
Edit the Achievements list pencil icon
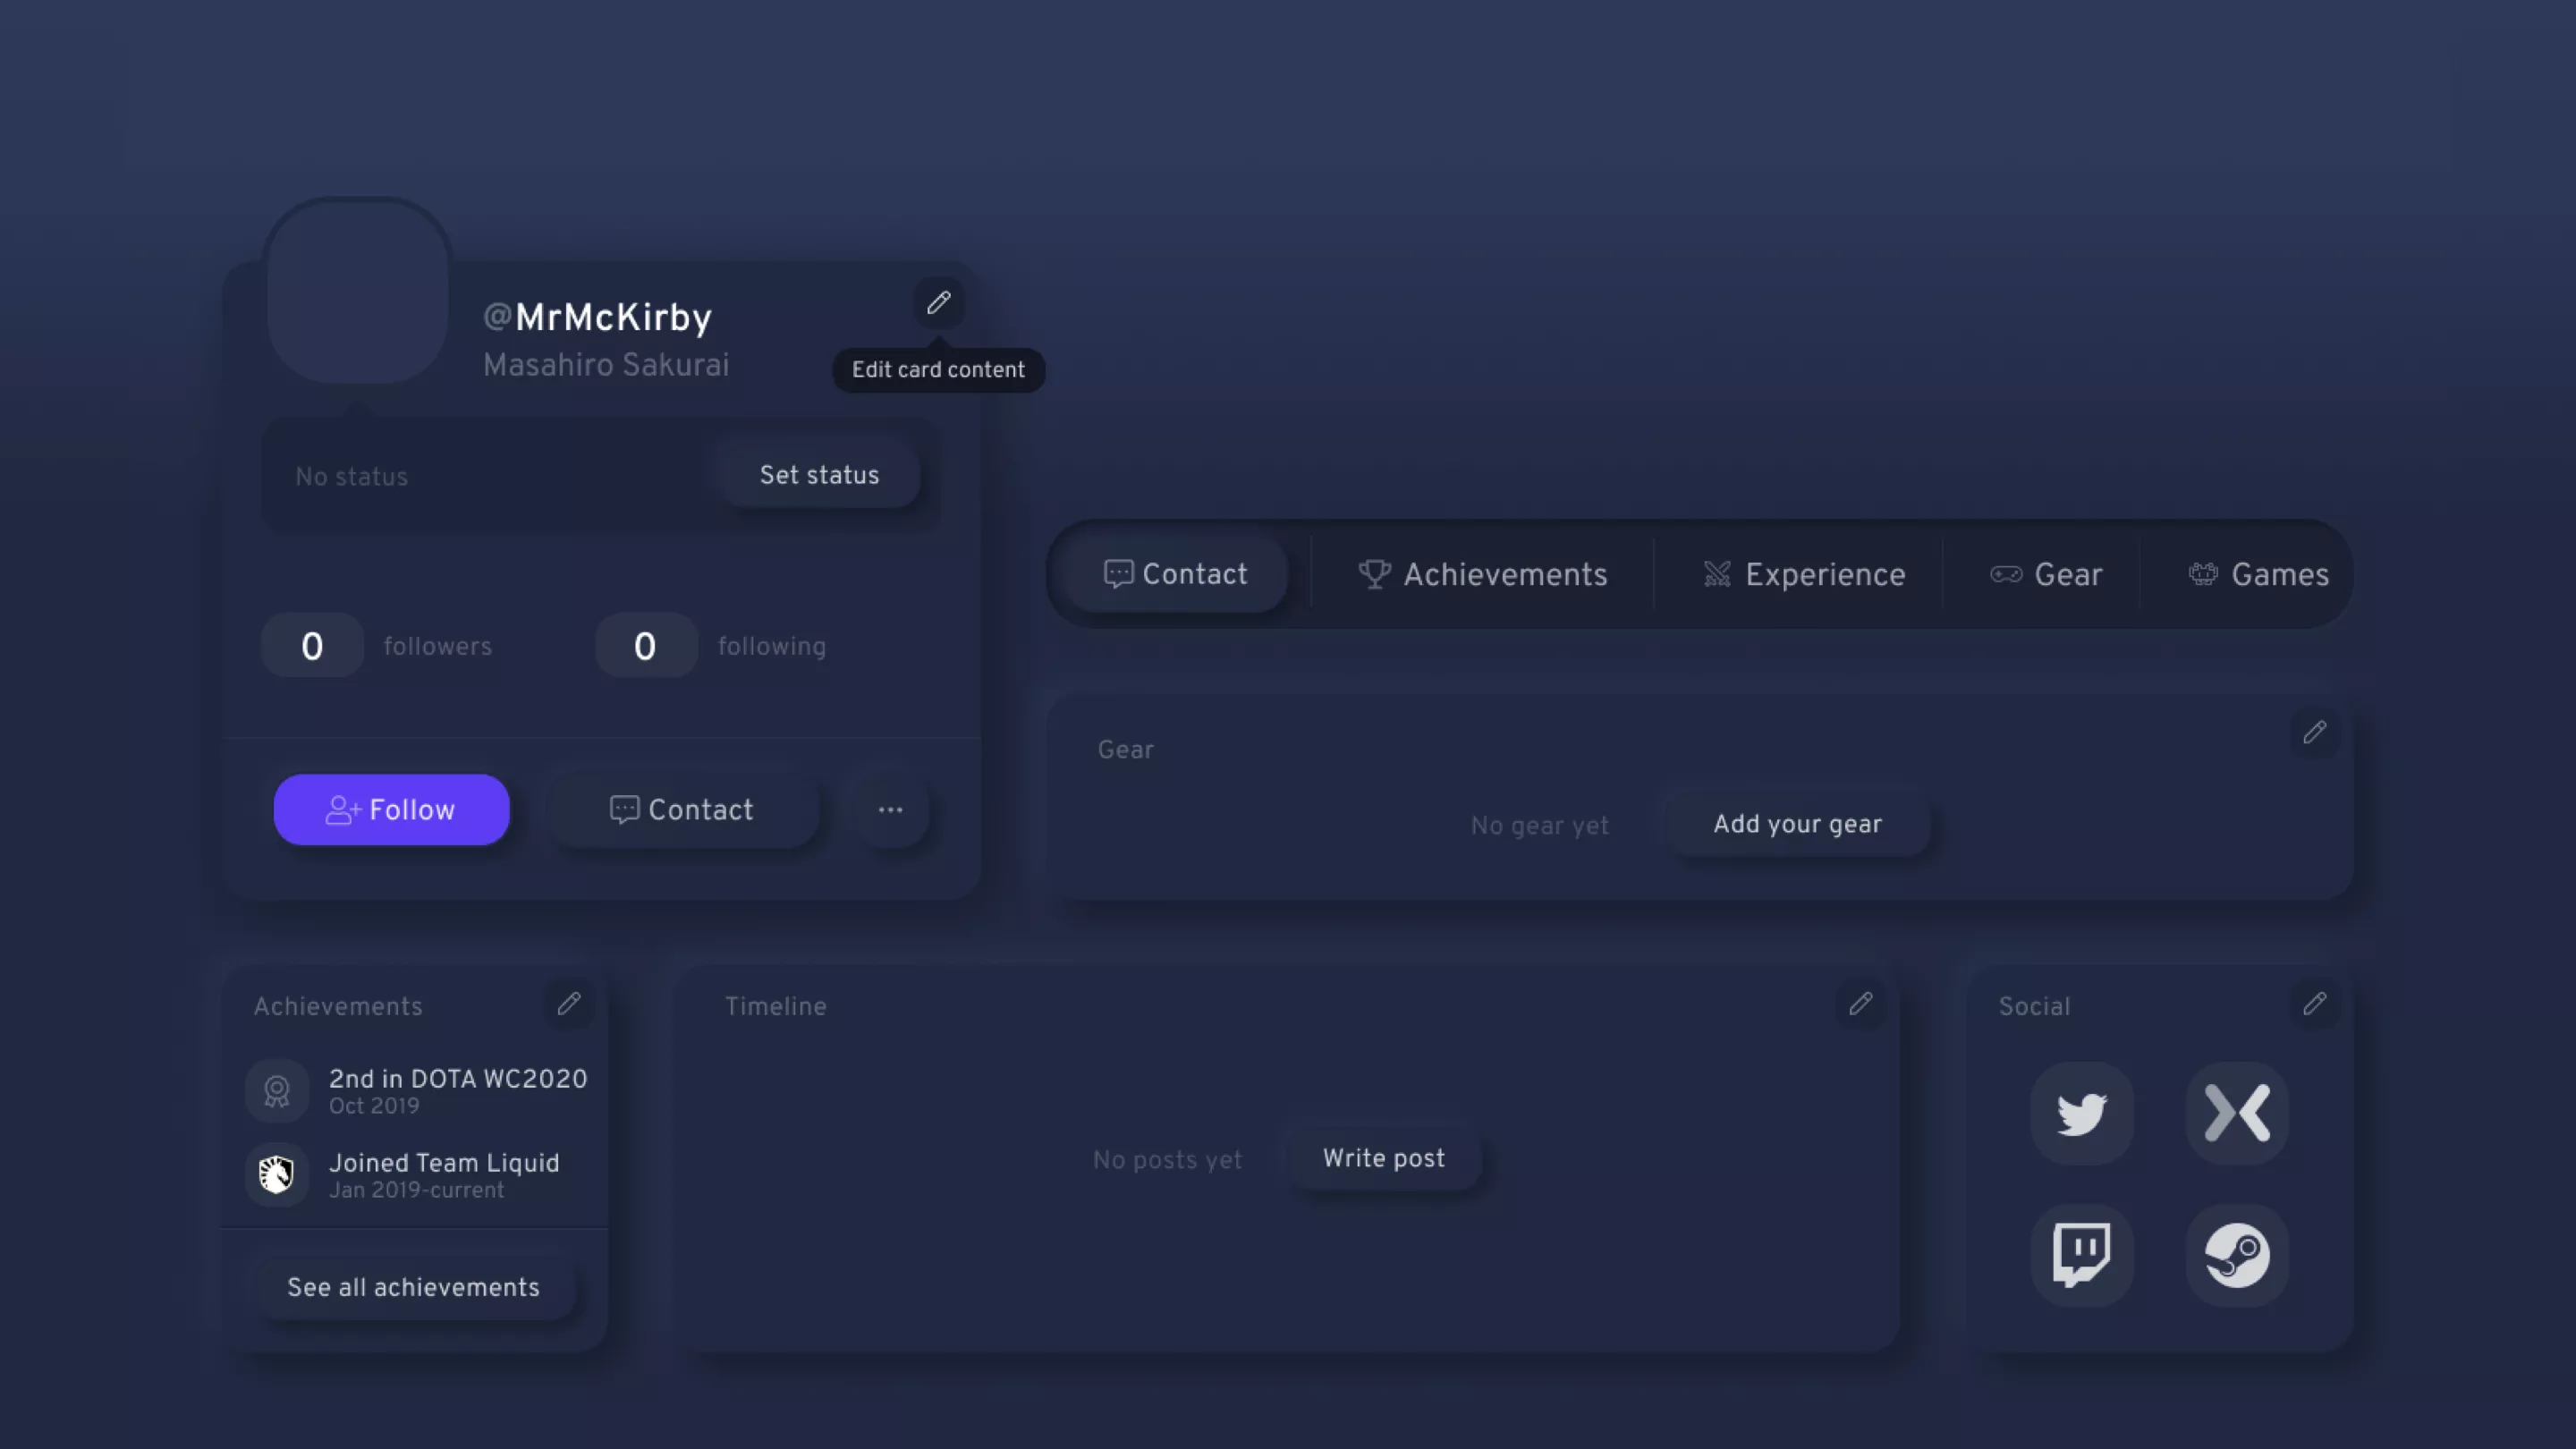point(569,1005)
